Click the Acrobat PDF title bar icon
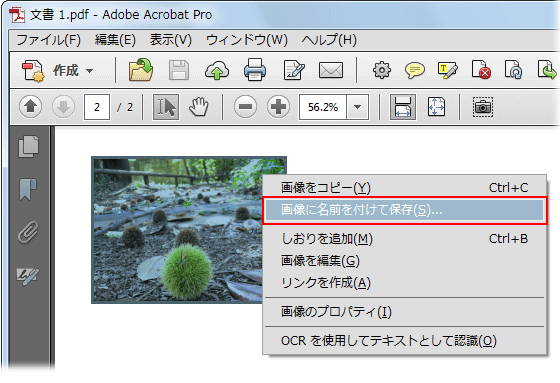 point(16,15)
